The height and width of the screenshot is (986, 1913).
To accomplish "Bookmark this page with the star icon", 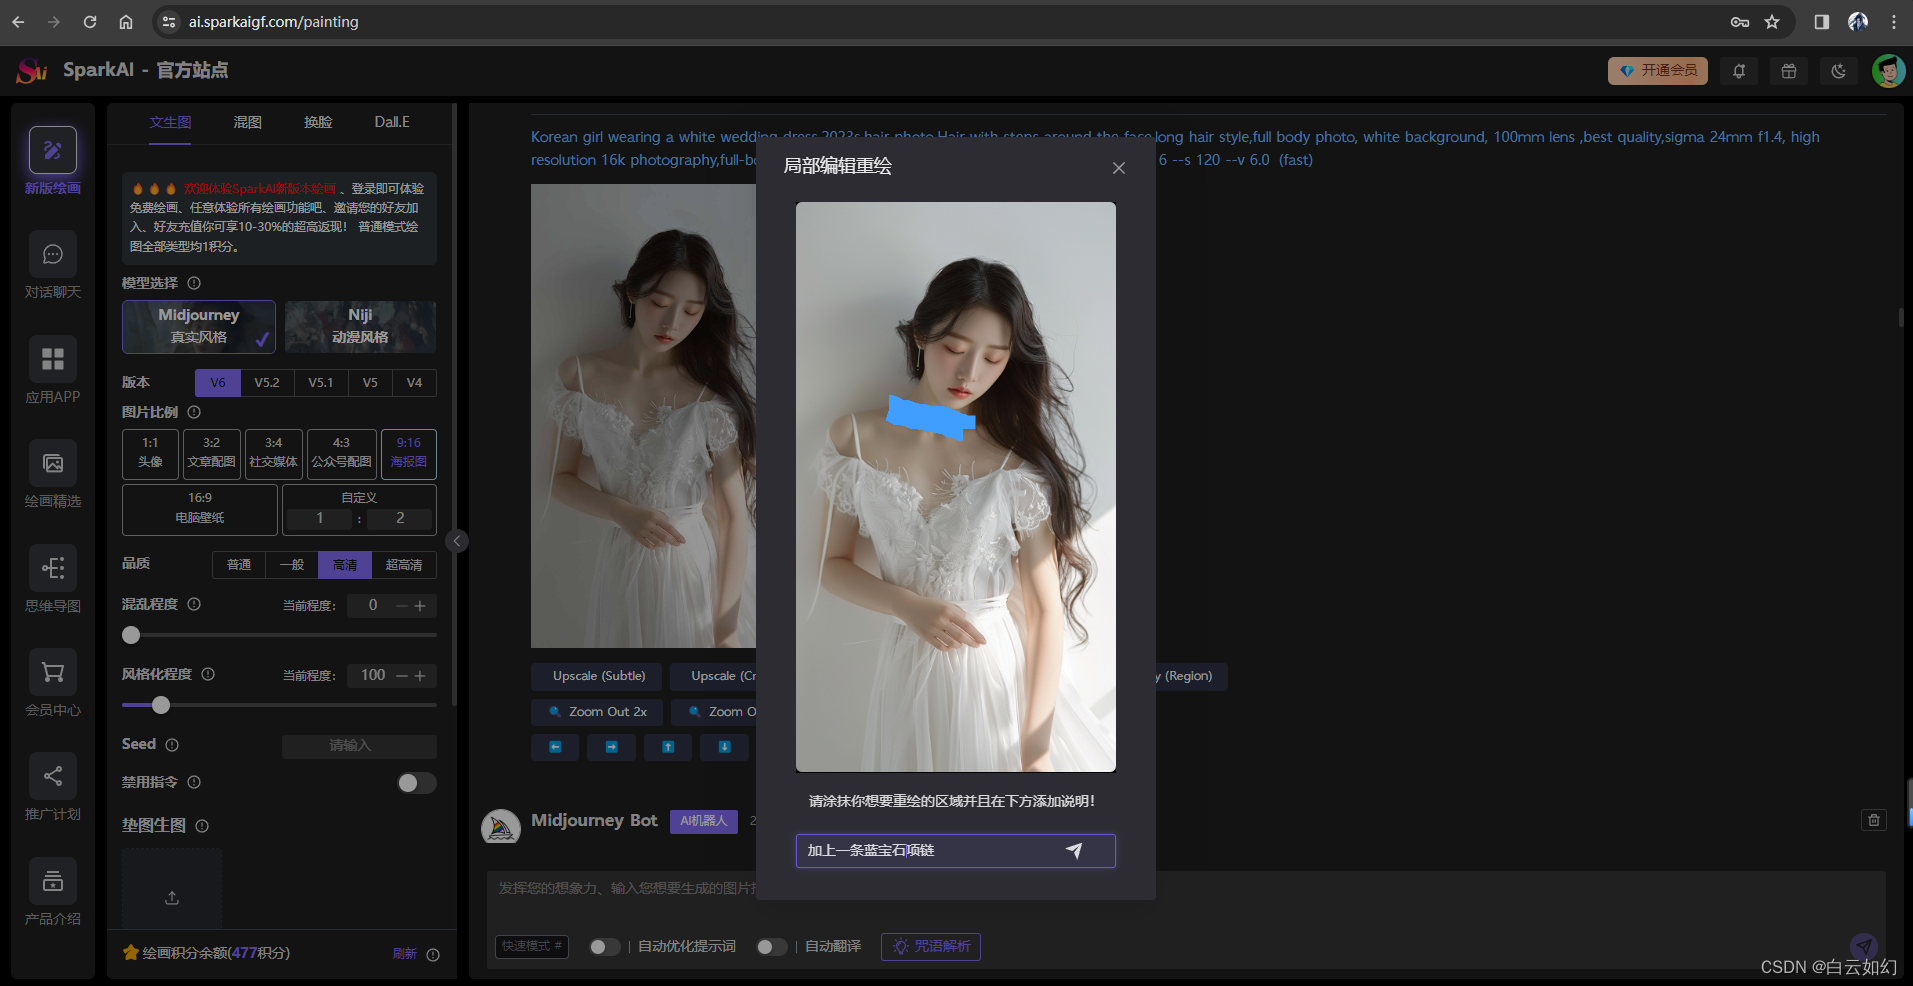I will coord(1772,22).
